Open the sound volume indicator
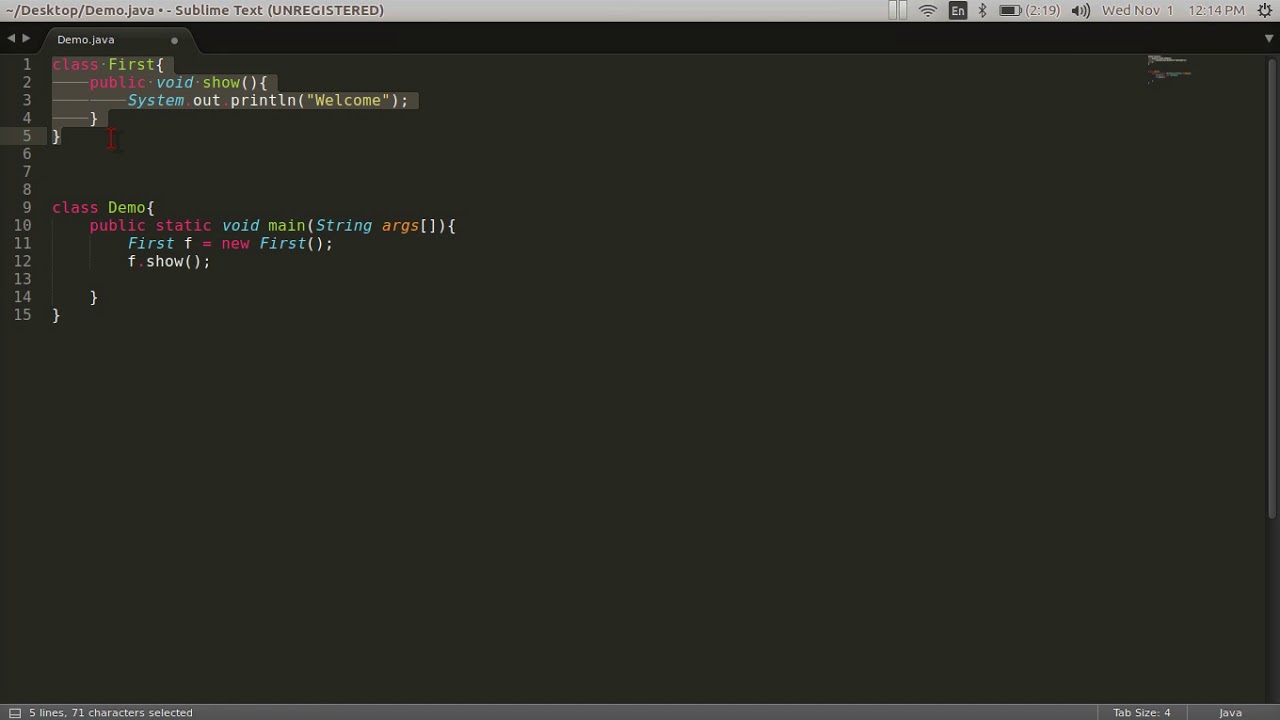This screenshot has width=1280, height=720. tap(1081, 10)
